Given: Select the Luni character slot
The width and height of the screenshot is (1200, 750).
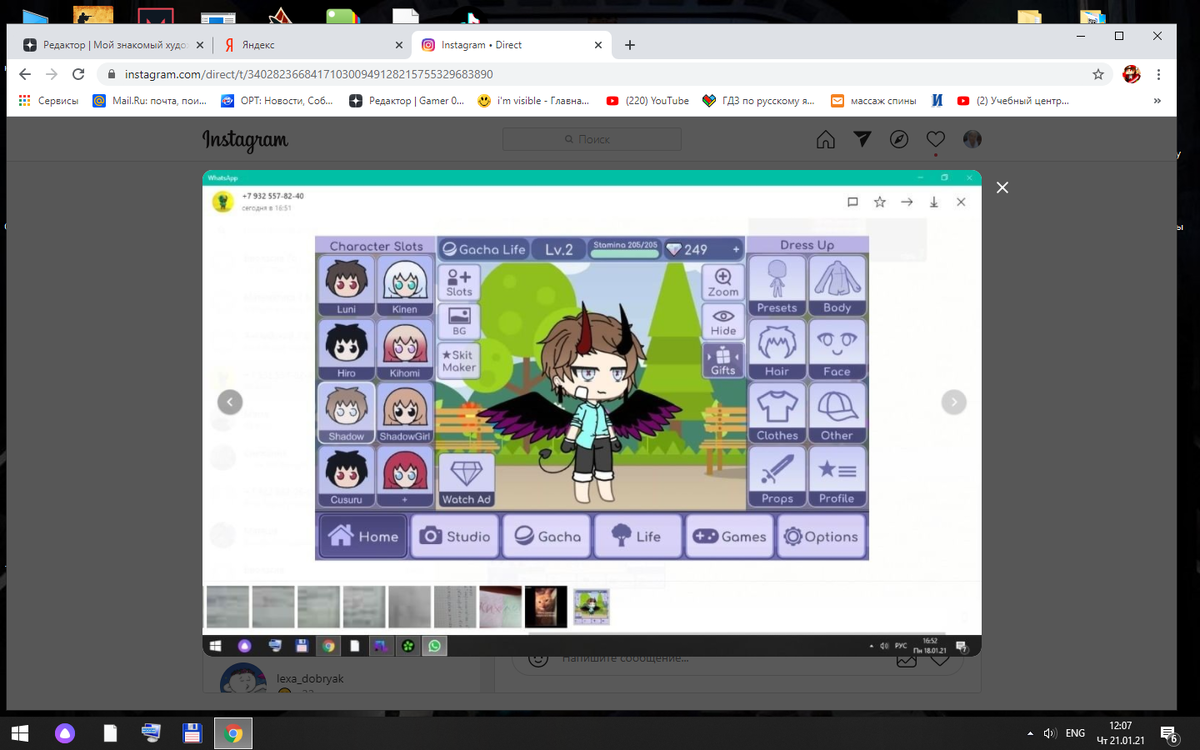Looking at the screenshot, I should [x=346, y=286].
